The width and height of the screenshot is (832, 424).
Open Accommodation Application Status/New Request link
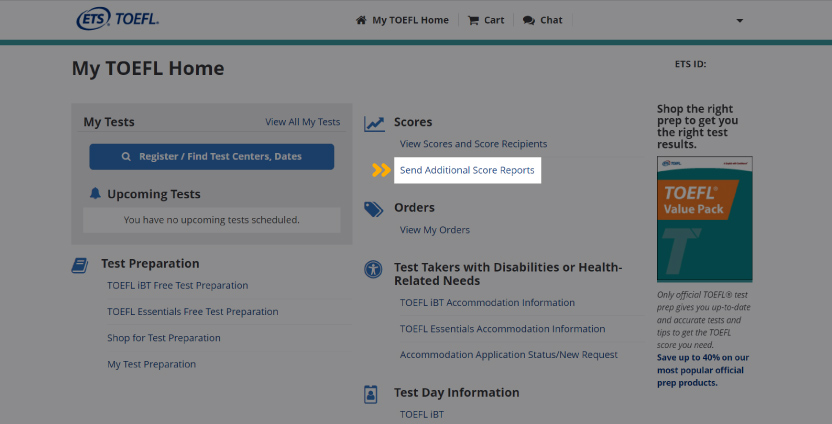509,354
